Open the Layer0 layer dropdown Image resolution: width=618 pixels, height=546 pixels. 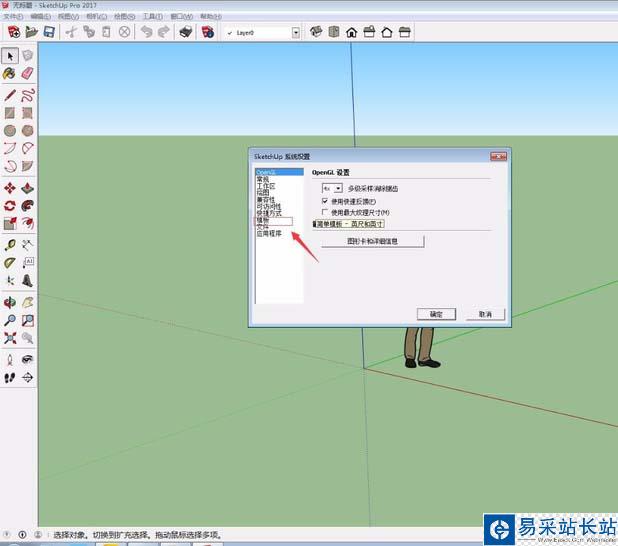point(296,33)
